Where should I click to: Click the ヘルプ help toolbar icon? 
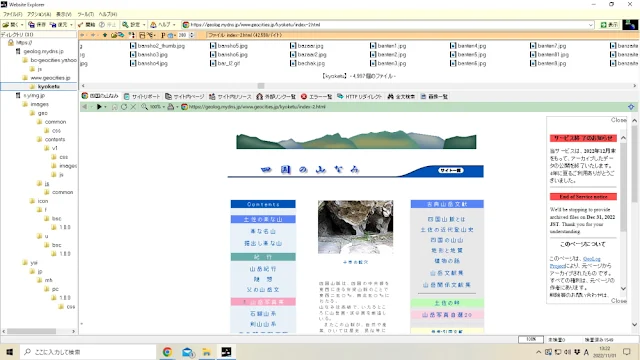pos(153,25)
